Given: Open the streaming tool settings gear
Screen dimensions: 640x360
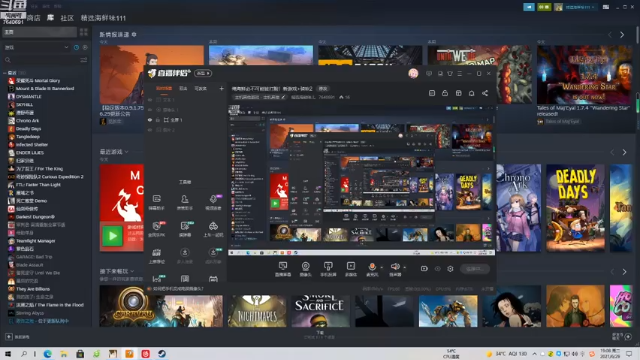Looking at the screenshot, I should (450, 269).
